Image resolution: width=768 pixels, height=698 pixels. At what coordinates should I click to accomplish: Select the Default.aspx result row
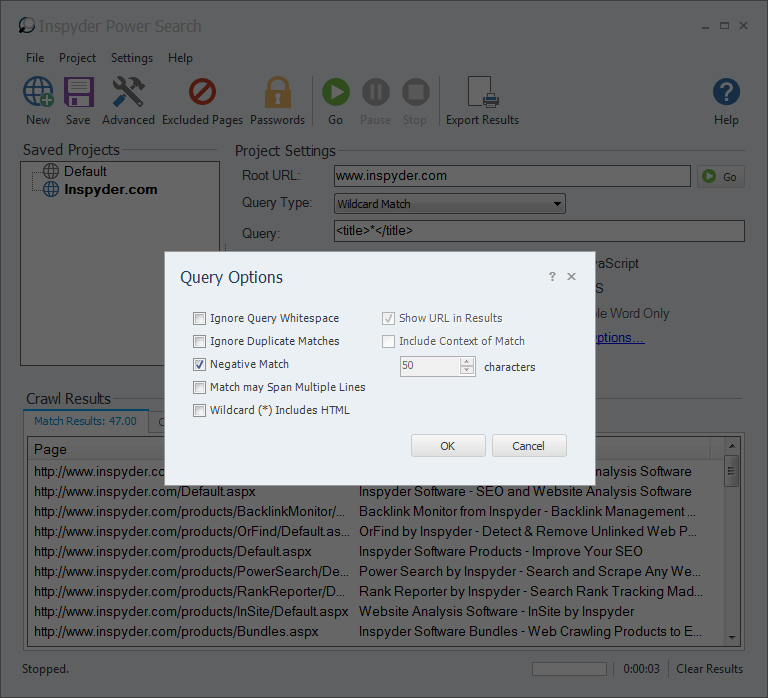[x=376, y=491]
